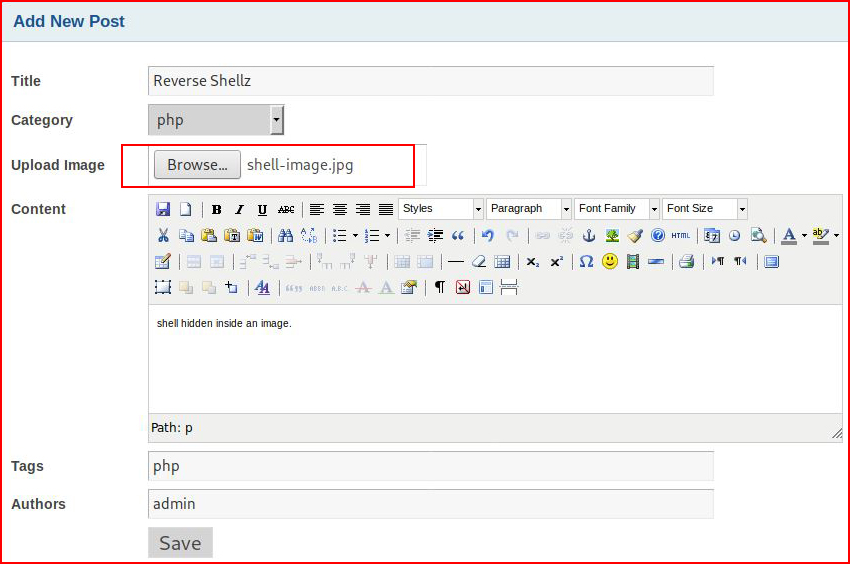Toggle bold formatting
Image resolution: width=850 pixels, height=564 pixels.
(217, 209)
